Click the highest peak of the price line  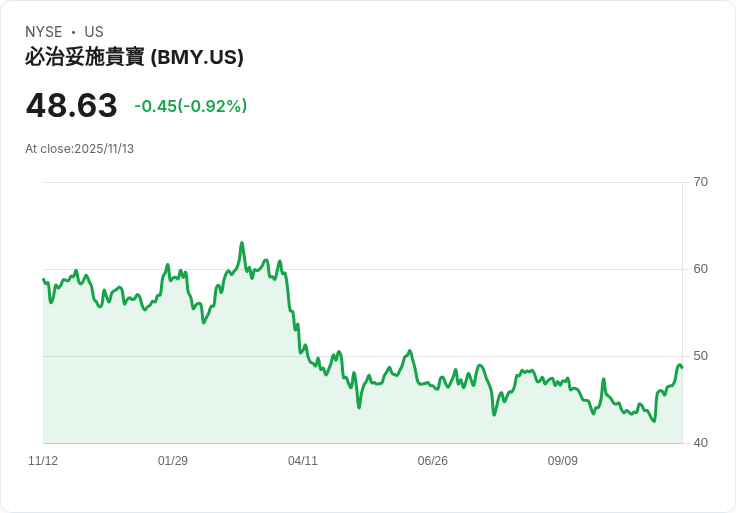(242, 243)
